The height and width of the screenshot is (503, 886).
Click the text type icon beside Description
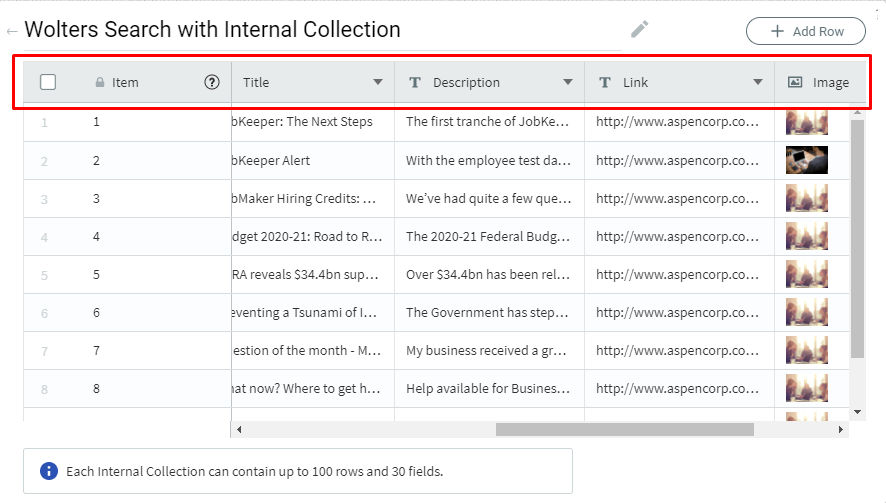(415, 83)
